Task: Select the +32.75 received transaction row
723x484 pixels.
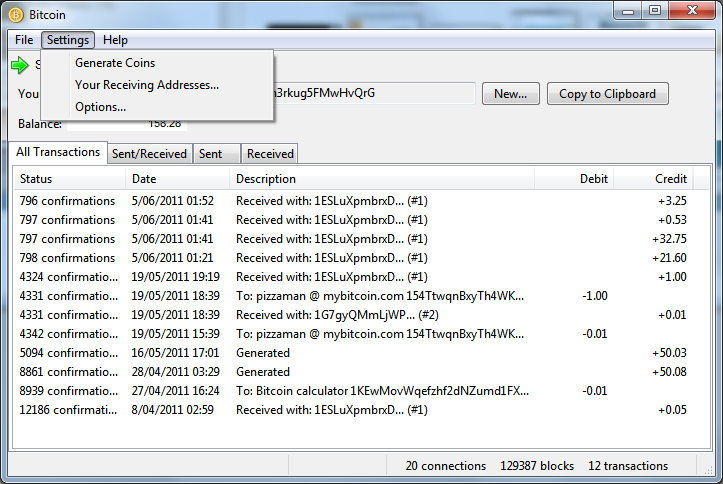Action: tap(350, 239)
